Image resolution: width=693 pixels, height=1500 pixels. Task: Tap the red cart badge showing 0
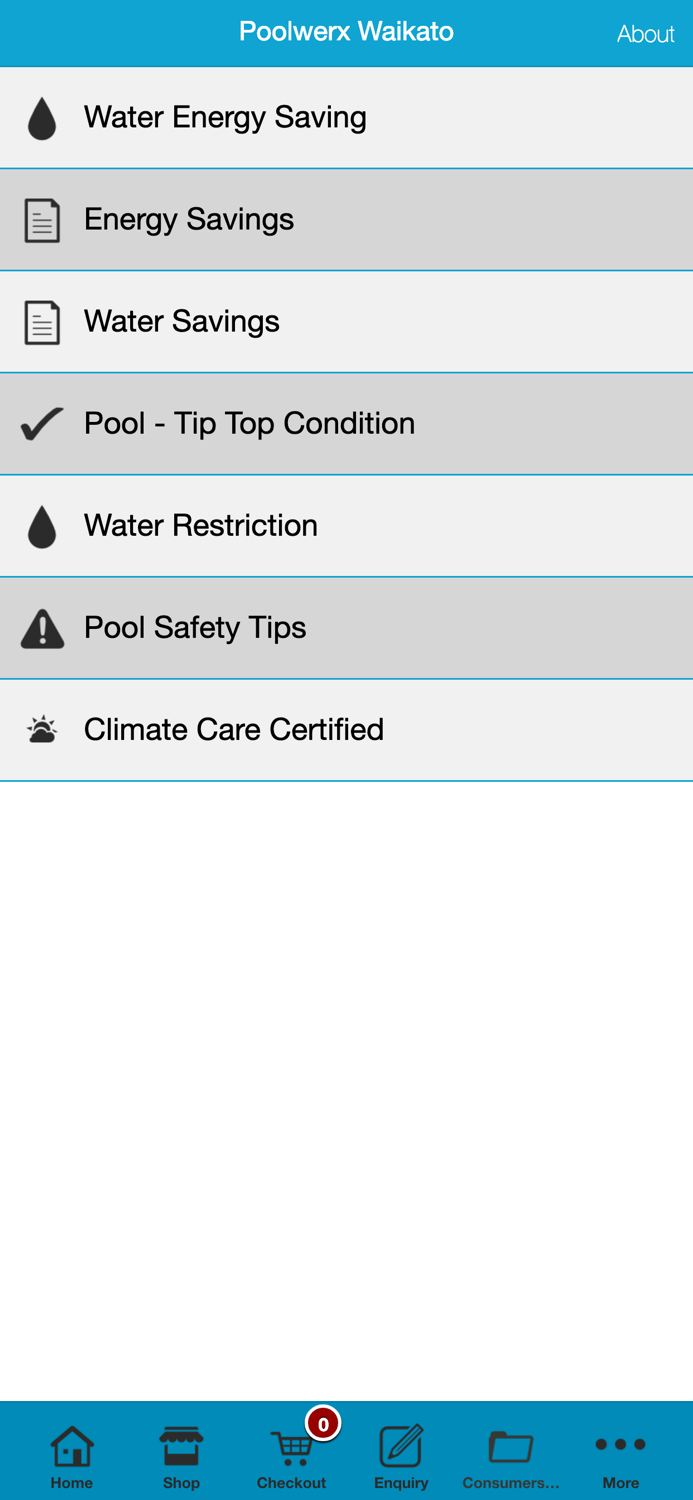click(x=321, y=1424)
